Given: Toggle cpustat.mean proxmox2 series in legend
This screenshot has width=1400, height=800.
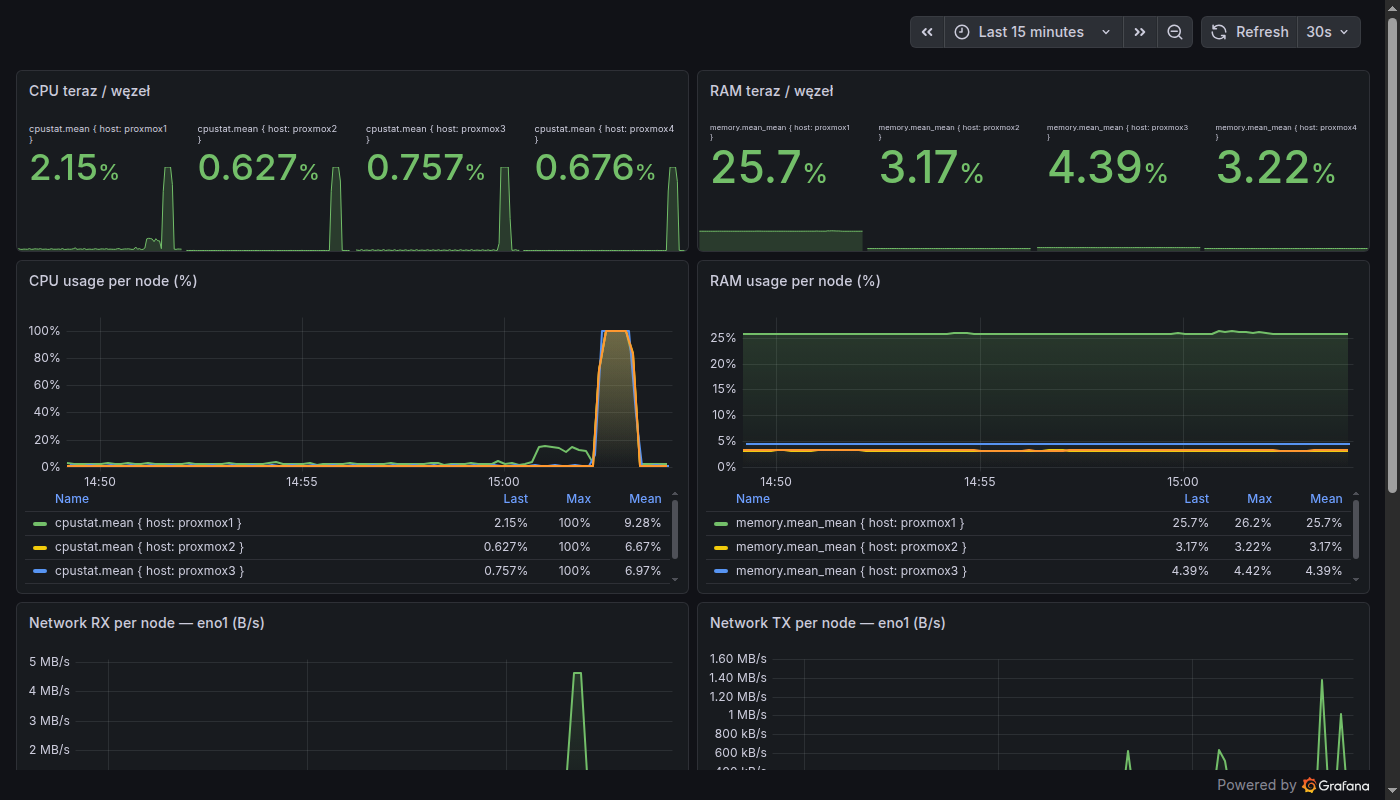Looking at the screenshot, I should point(149,547).
